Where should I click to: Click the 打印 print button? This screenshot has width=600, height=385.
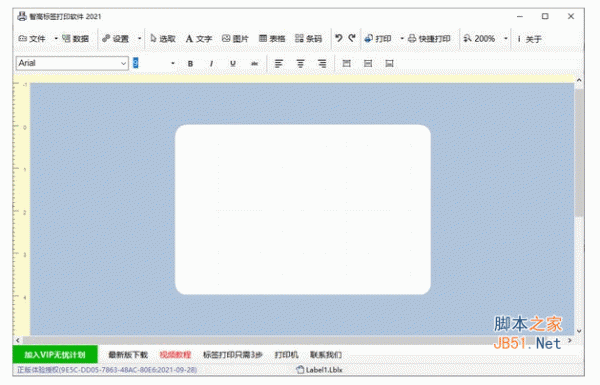pos(378,39)
